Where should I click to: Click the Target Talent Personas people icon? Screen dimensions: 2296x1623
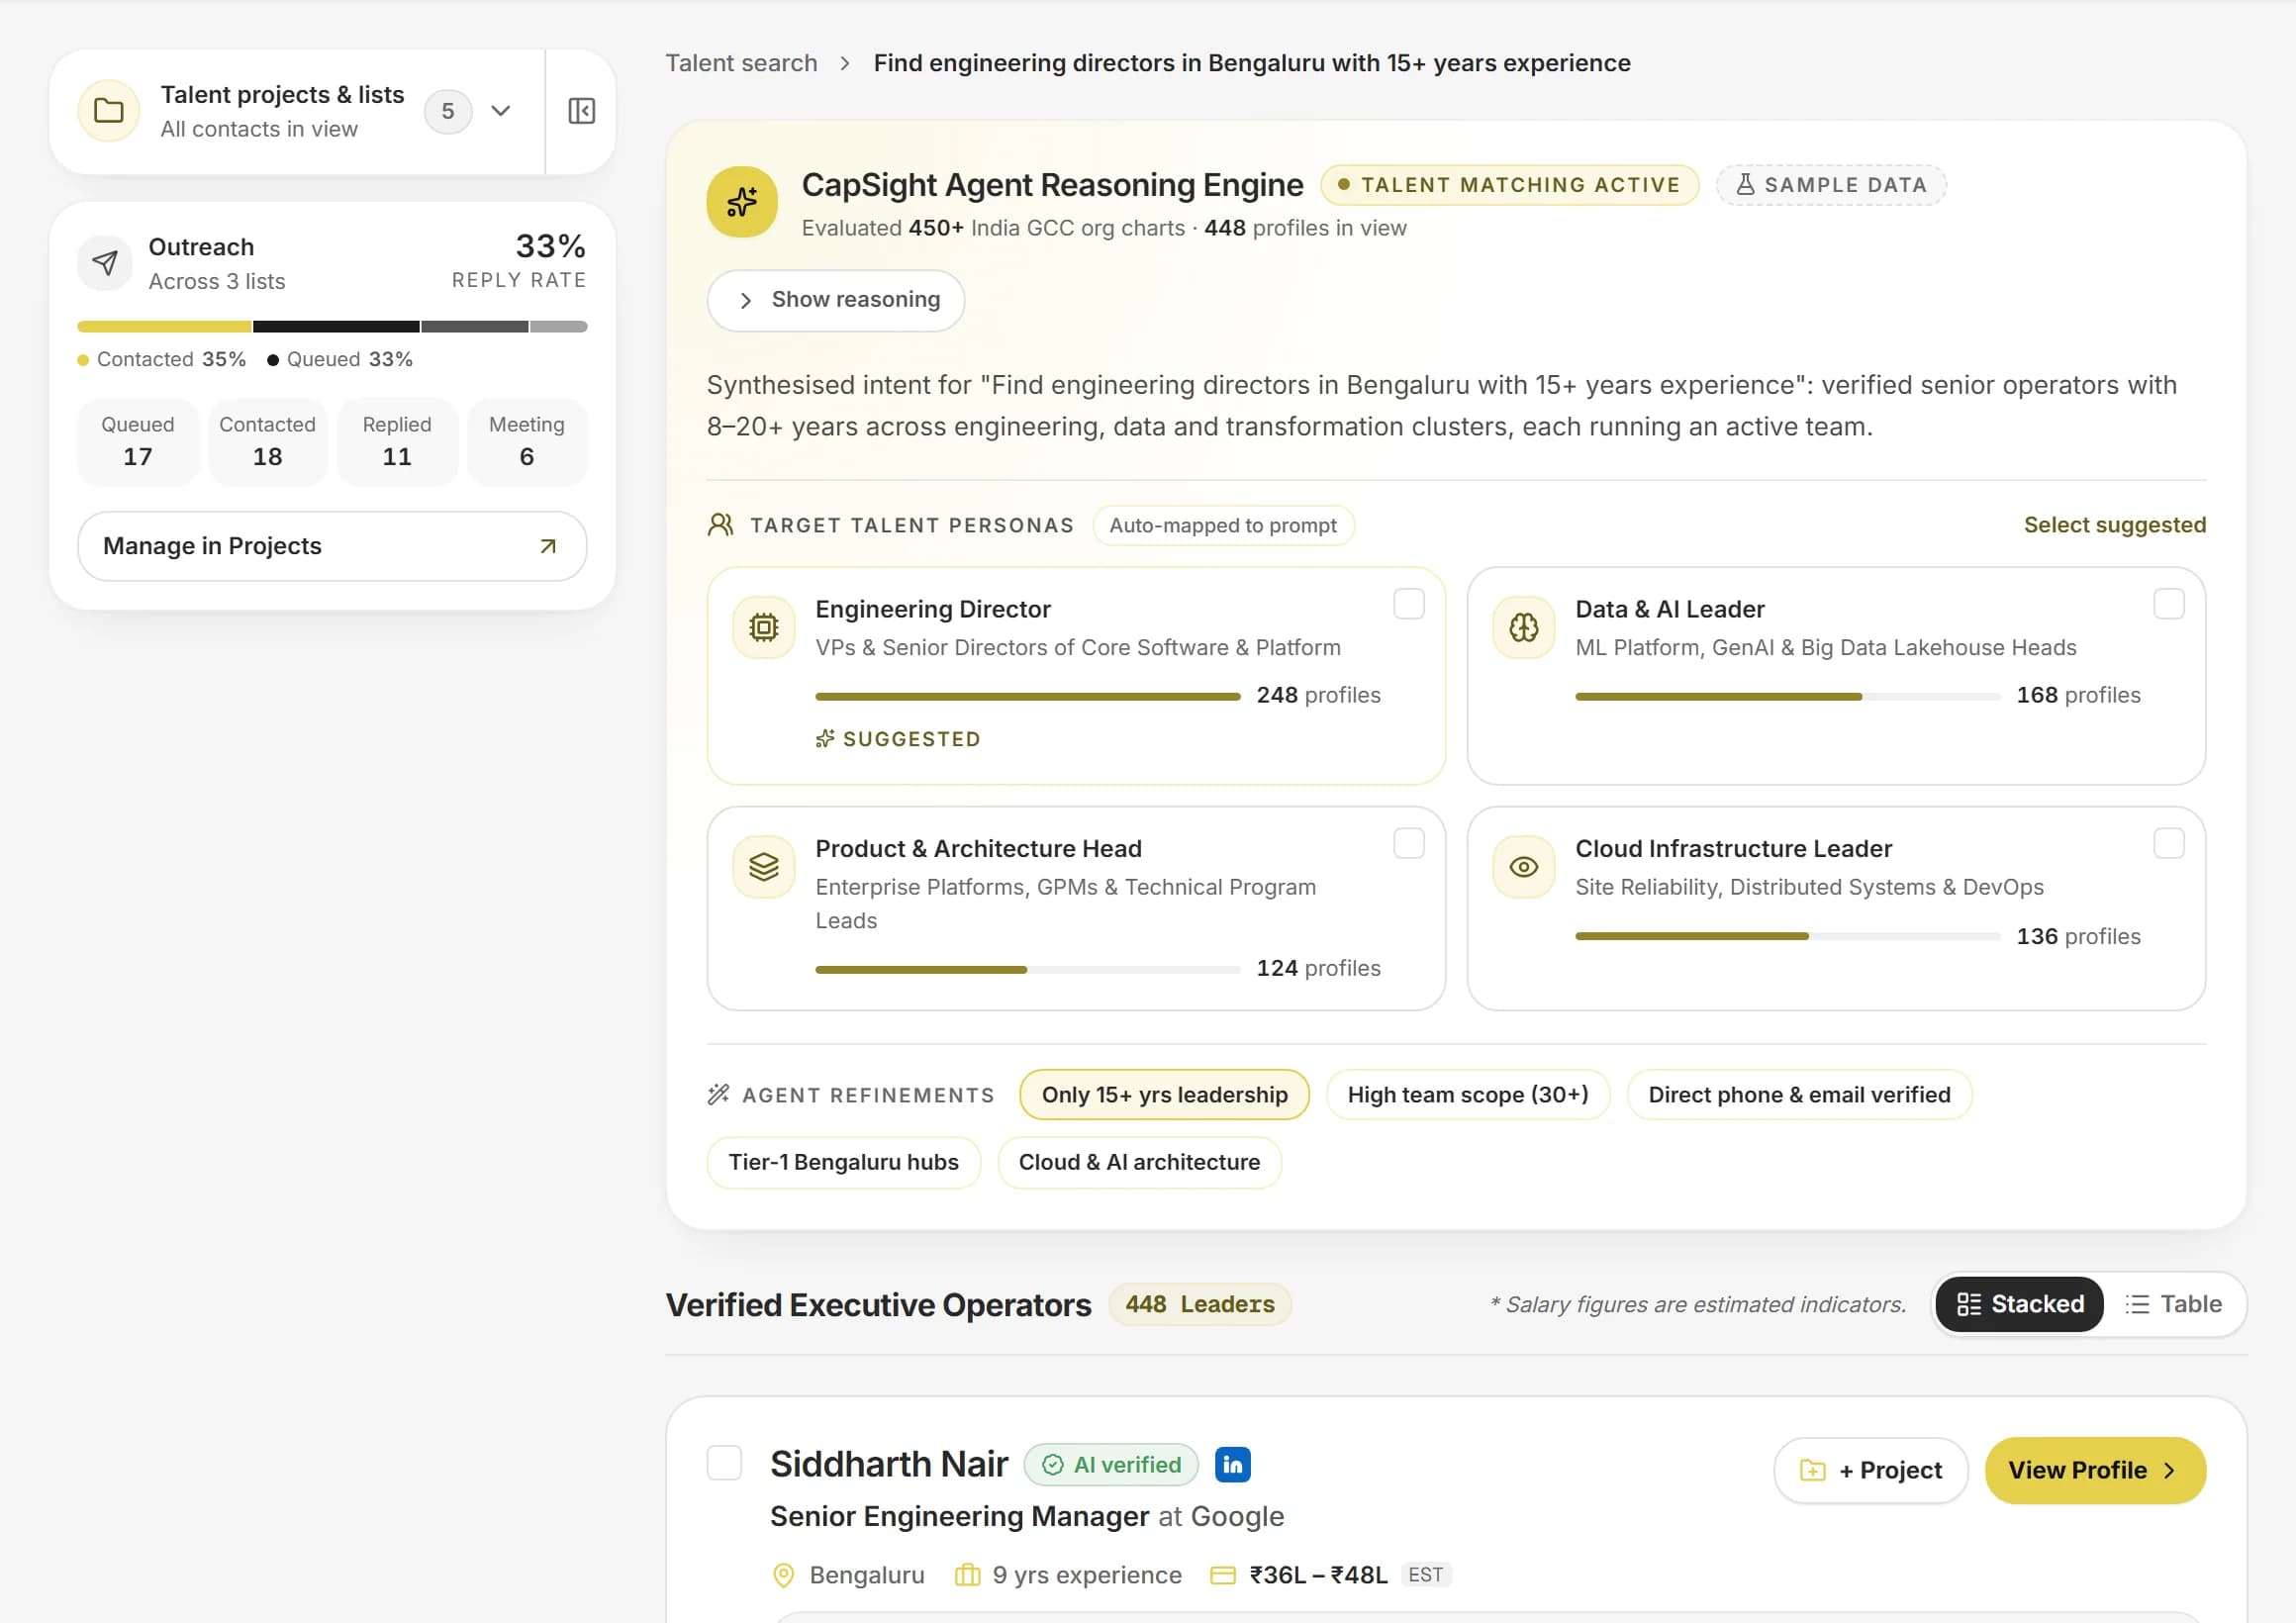coord(721,525)
